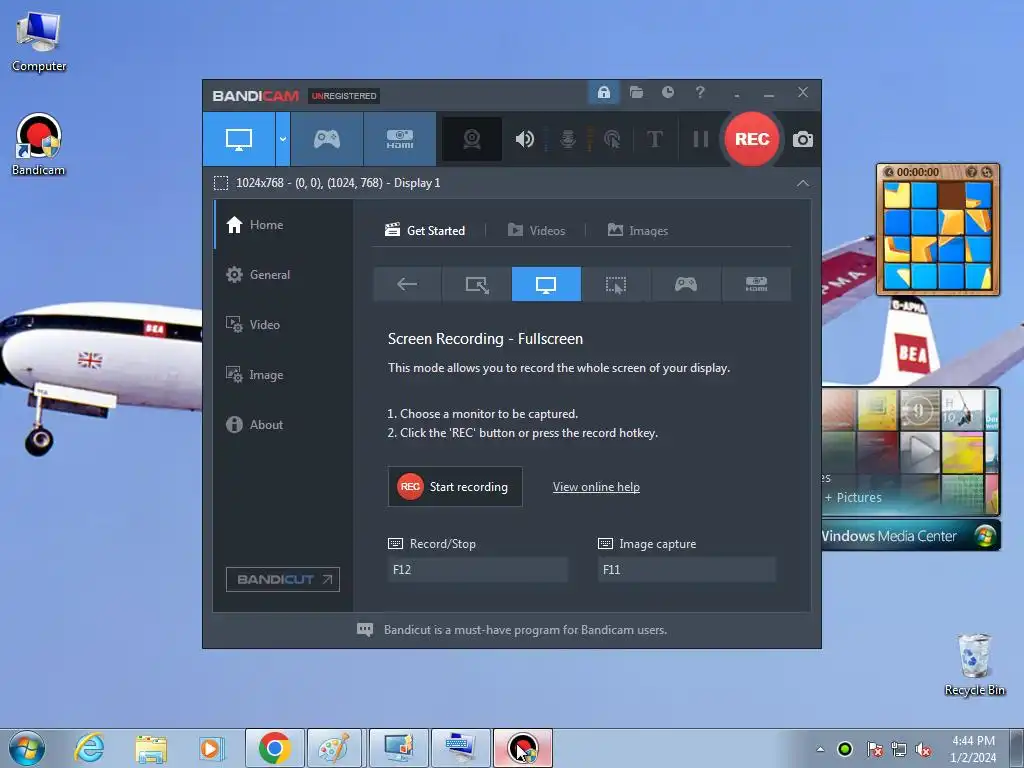Open General settings in sidebar
The width and height of the screenshot is (1024, 768).
[x=283, y=274]
